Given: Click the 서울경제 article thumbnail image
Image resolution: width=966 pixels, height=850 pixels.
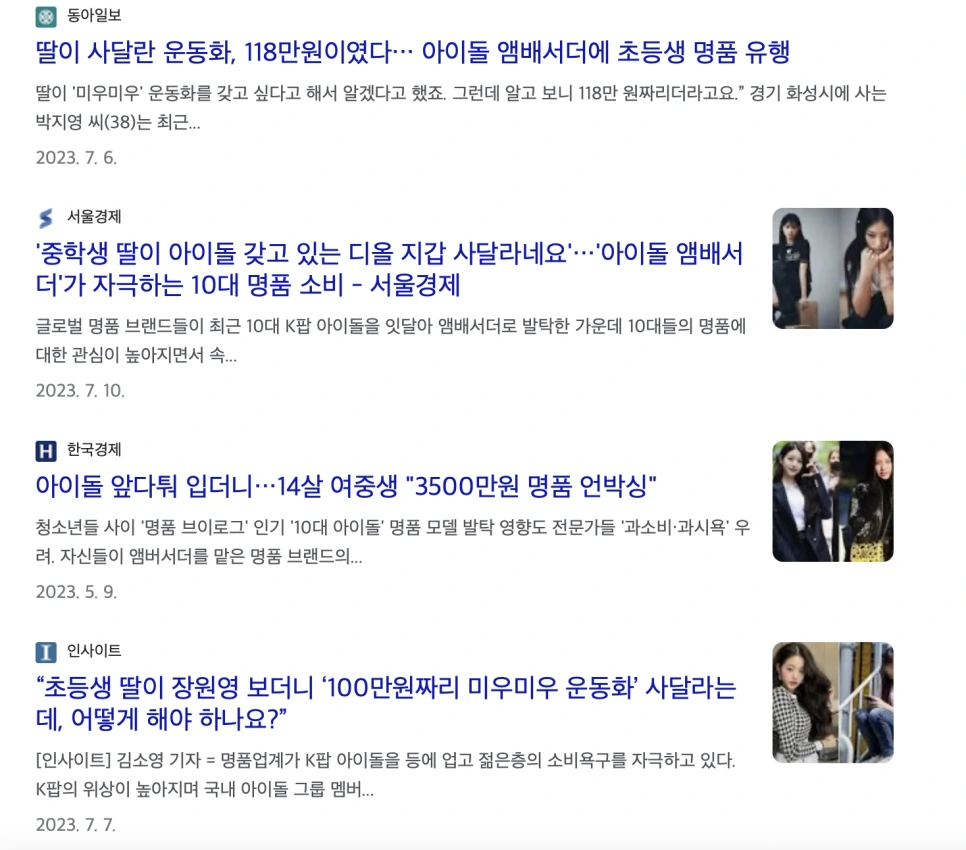Looking at the screenshot, I should (833, 269).
